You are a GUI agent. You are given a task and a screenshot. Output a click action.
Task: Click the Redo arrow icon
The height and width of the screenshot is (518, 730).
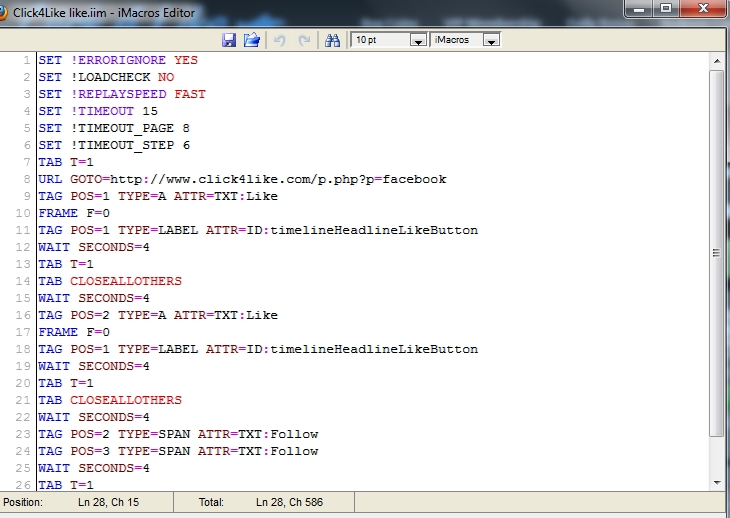304,40
